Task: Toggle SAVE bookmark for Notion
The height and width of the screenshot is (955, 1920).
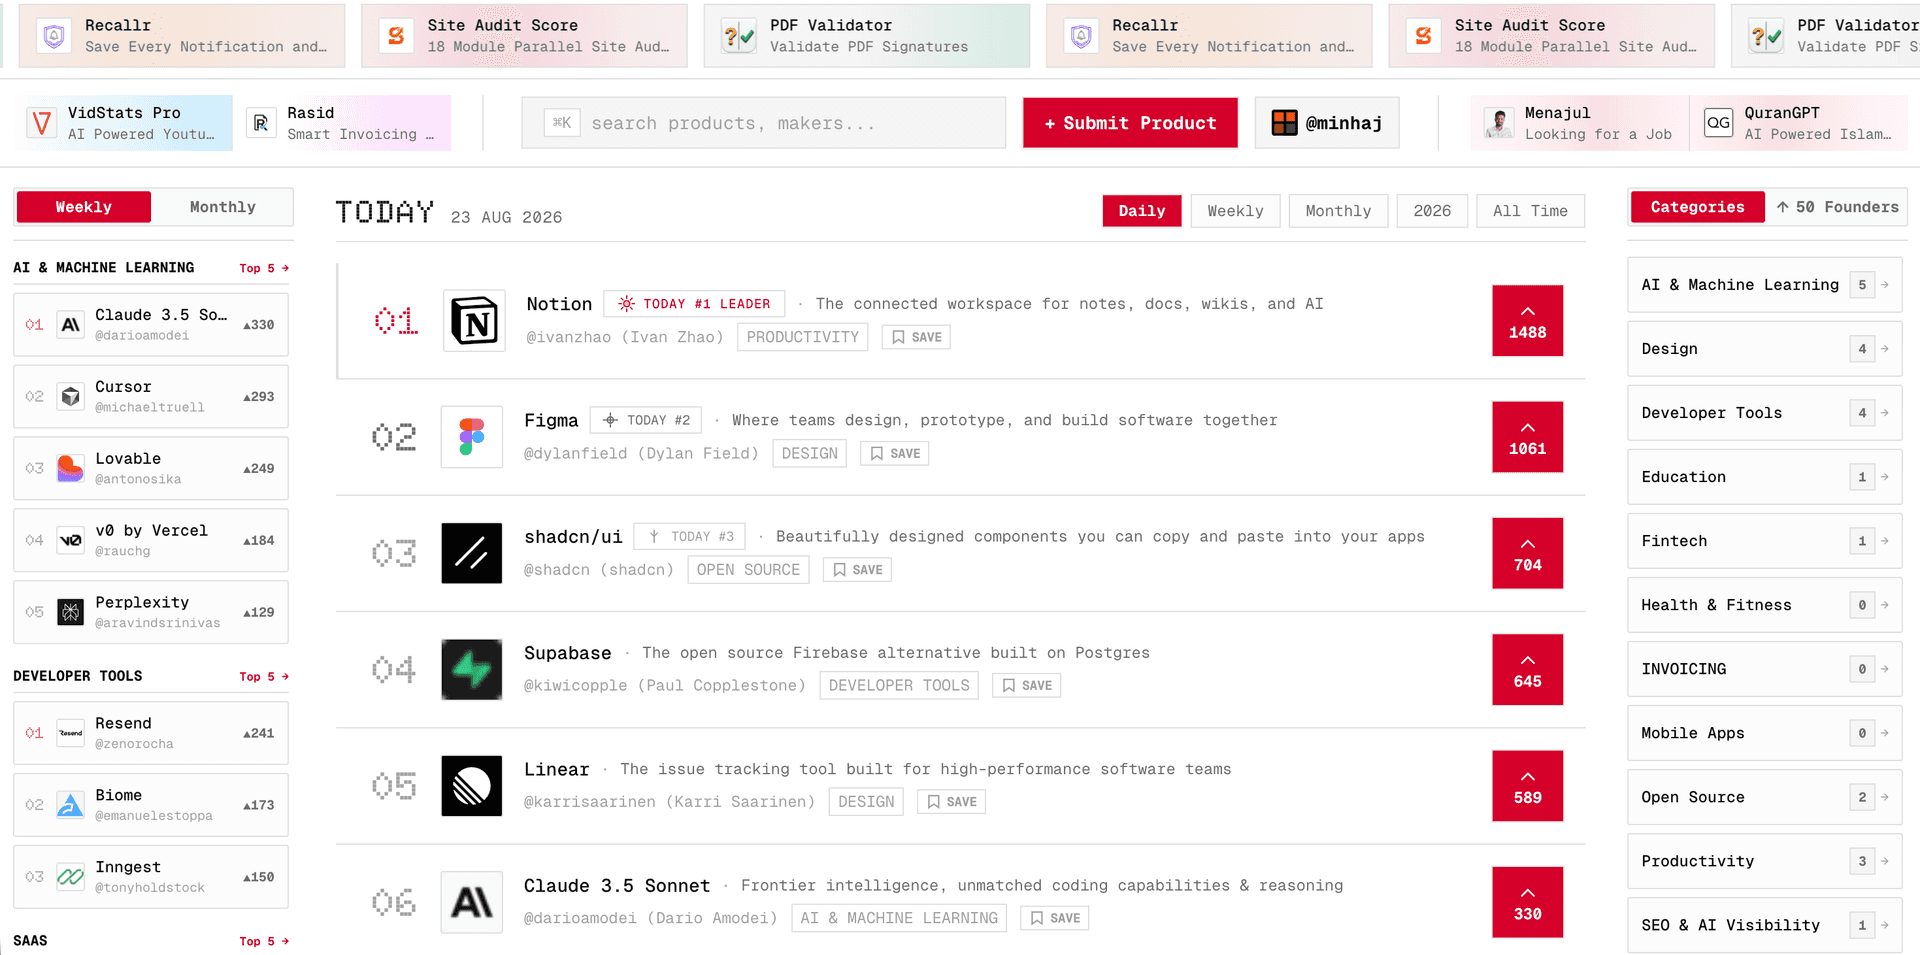Action: point(916,337)
